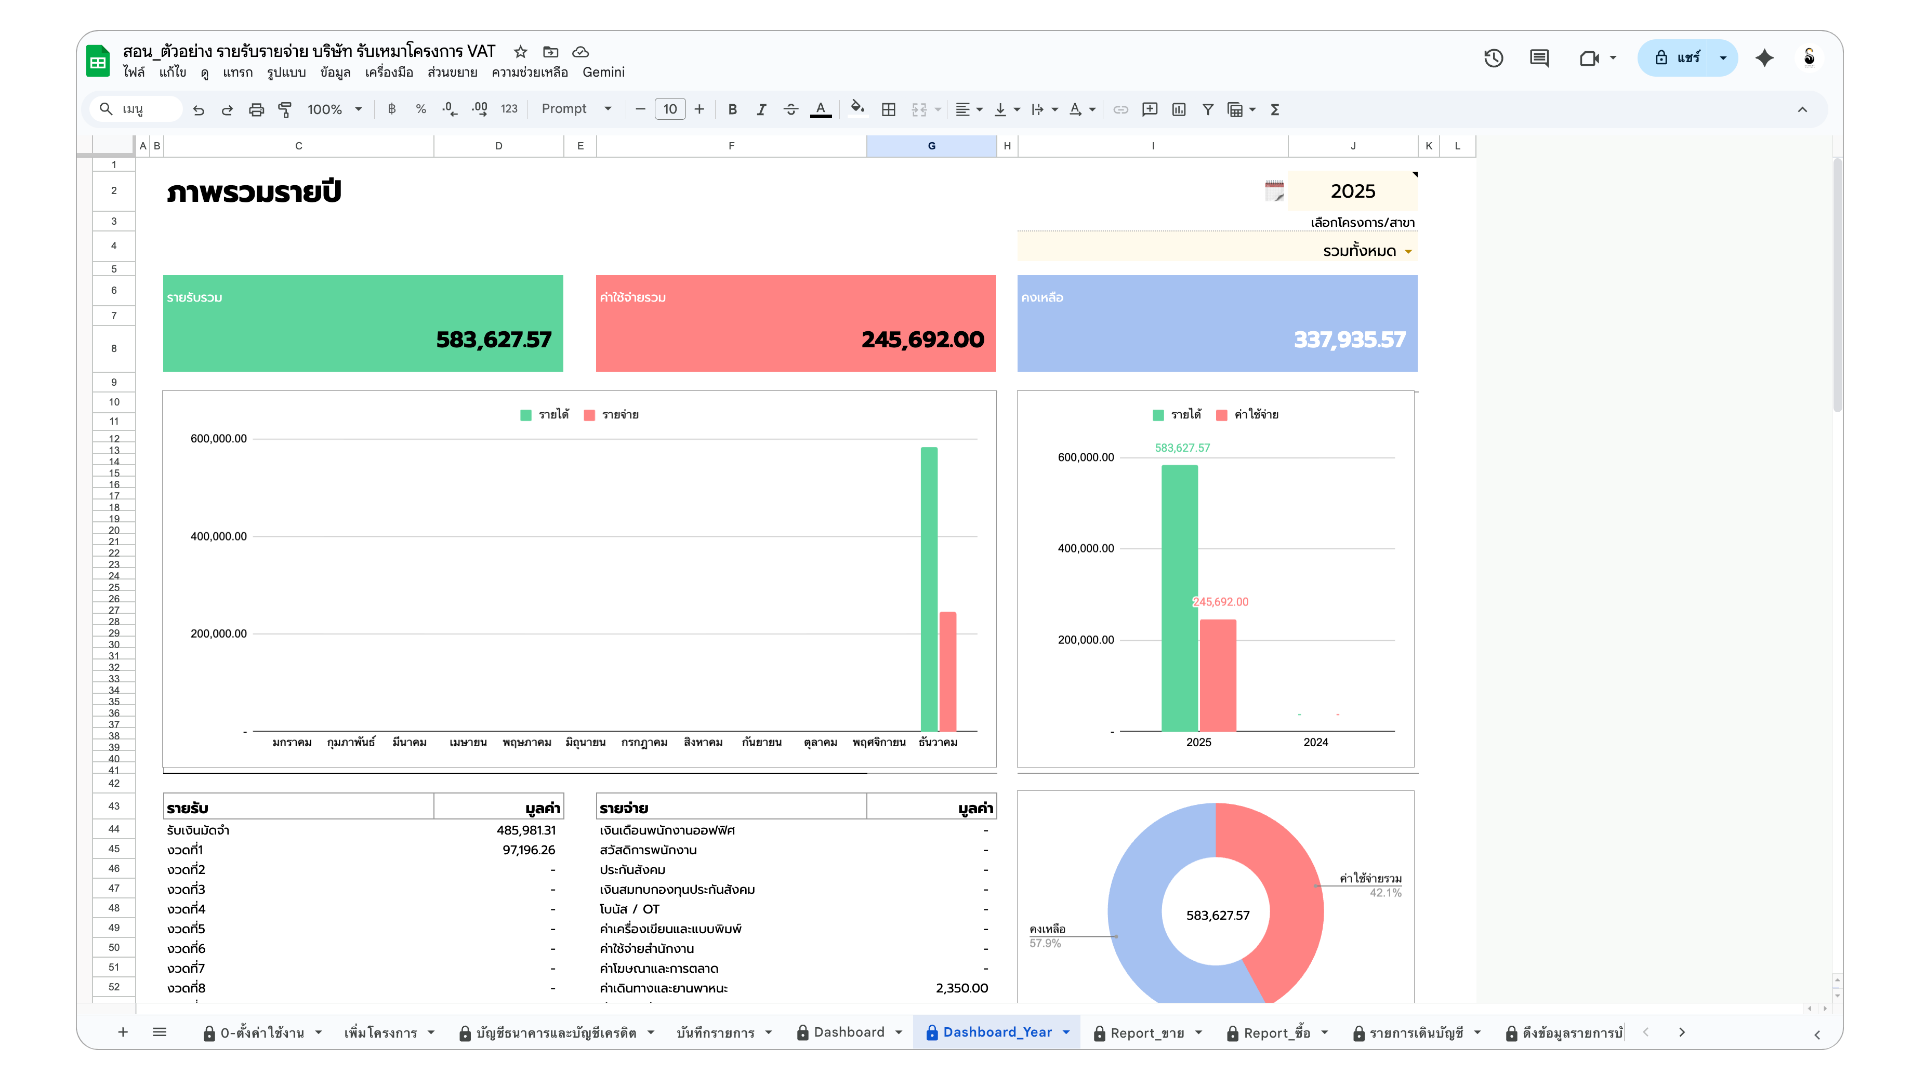
Task: Open the zoom 100% dropdown
Action: click(x=334, y=110)
